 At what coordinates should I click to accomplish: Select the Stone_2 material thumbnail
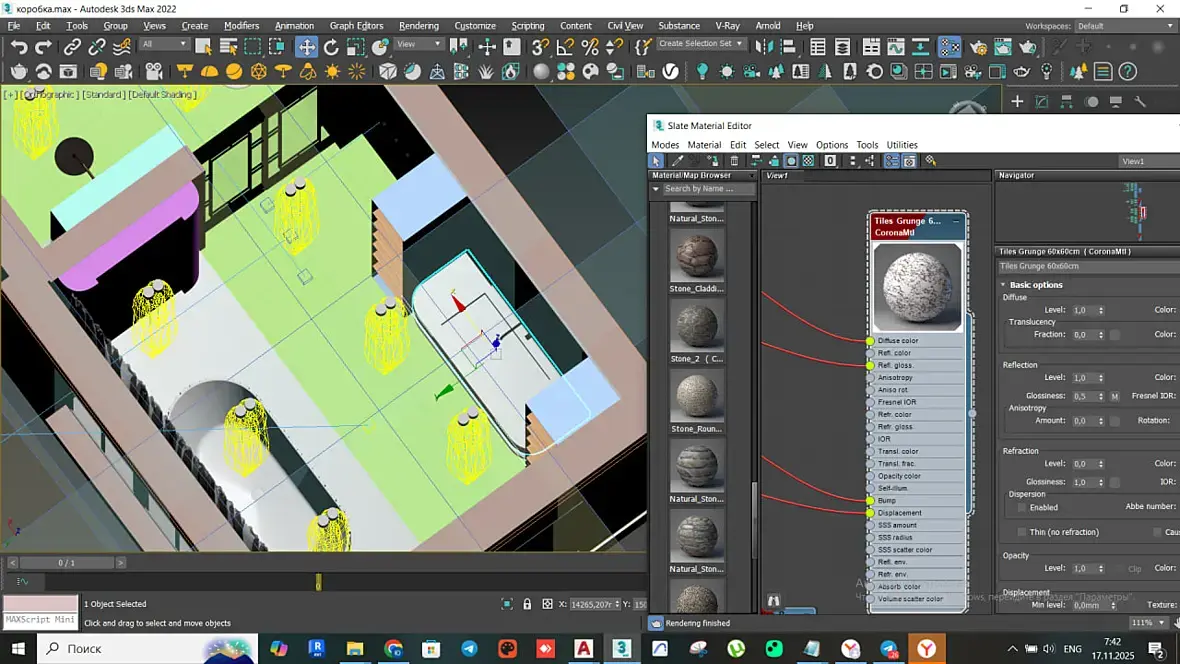(x=696, y=327)
